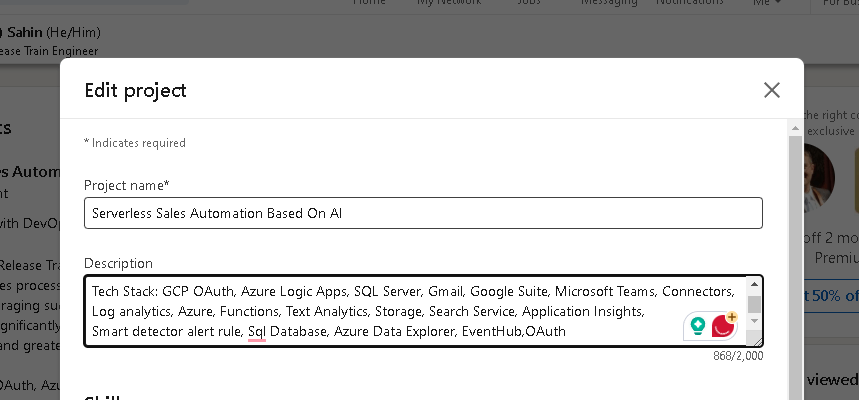Click the Project name label

pyautogui.click(x=127, y=185)
